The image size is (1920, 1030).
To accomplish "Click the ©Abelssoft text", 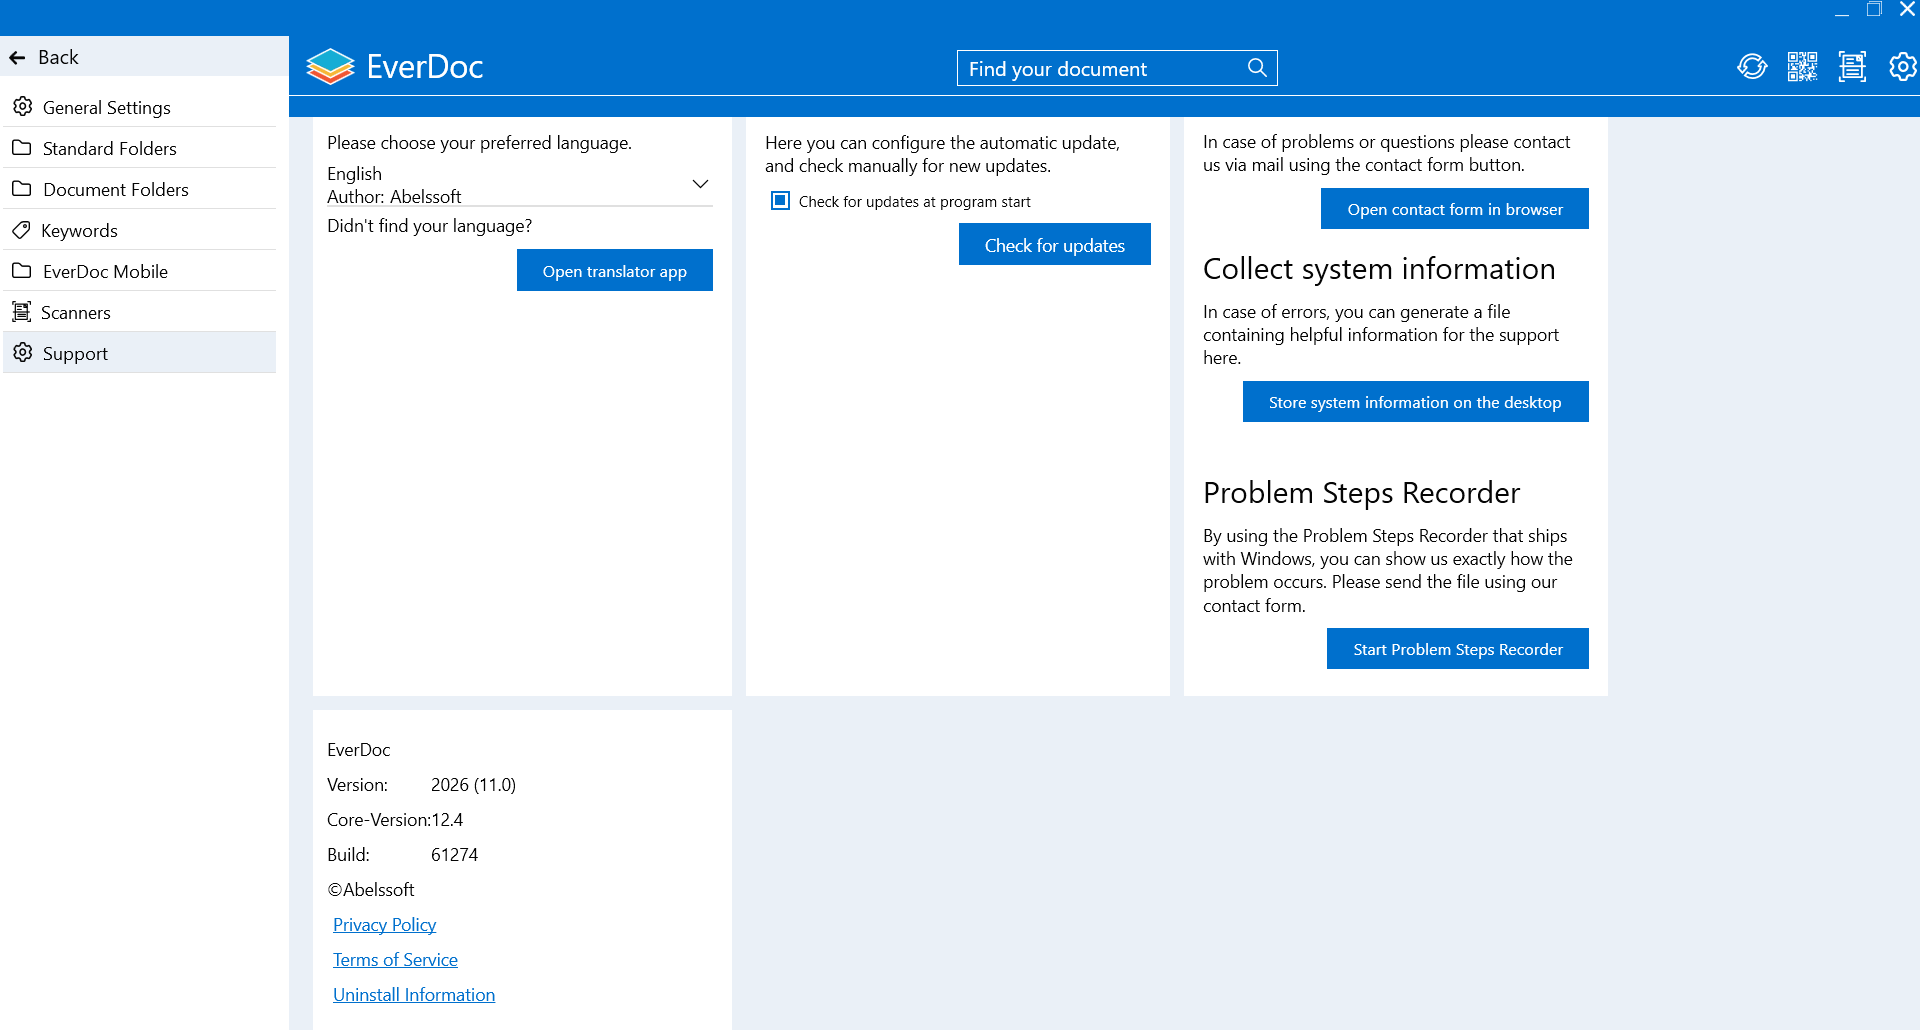I will pyautogui.click(x=371, y=890).
